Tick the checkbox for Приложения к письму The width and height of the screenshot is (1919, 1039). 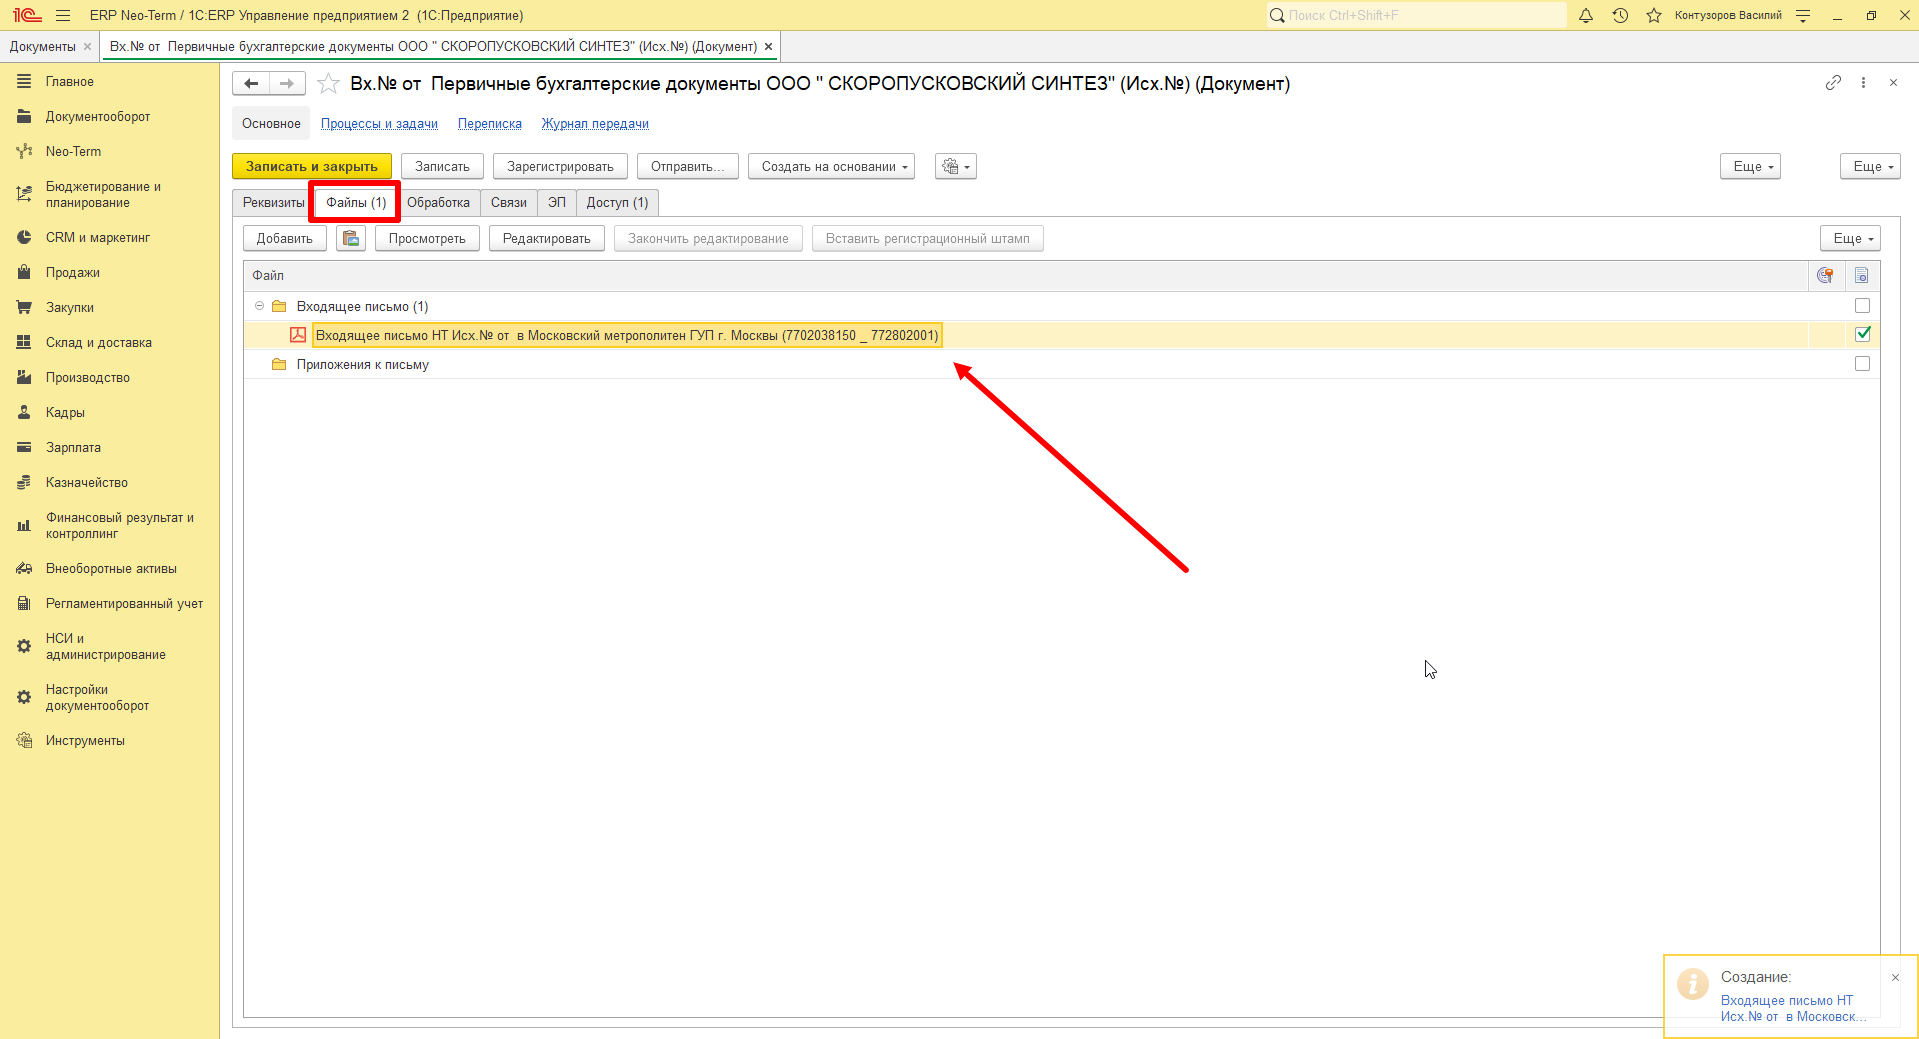click(1862, 363)
